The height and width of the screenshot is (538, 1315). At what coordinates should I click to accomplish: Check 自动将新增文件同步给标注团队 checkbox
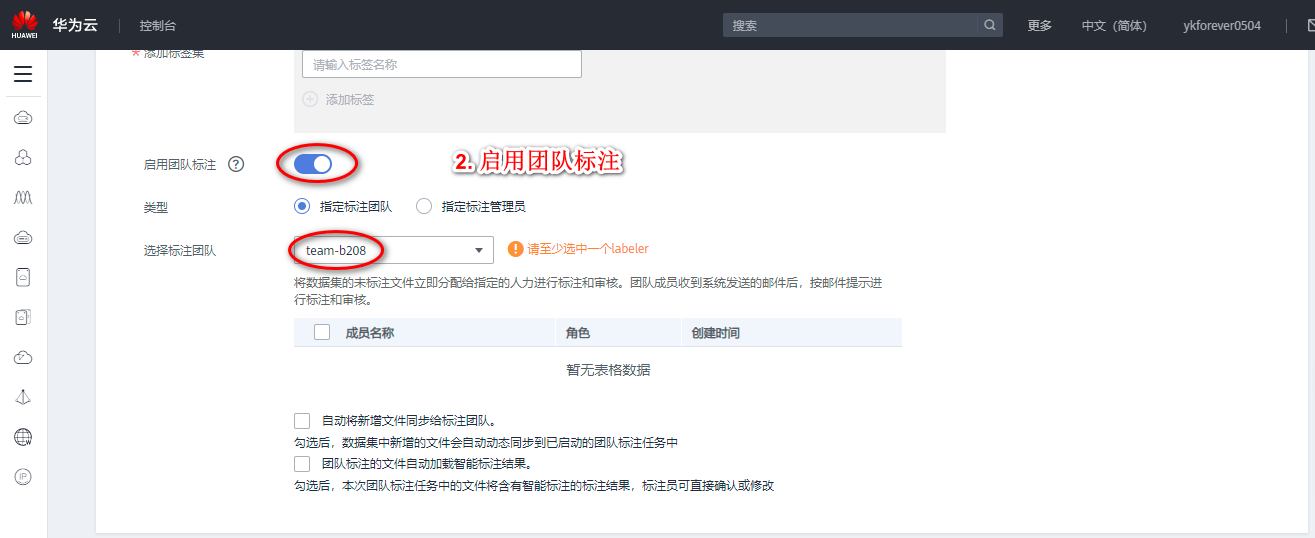(x=302, y=421)
